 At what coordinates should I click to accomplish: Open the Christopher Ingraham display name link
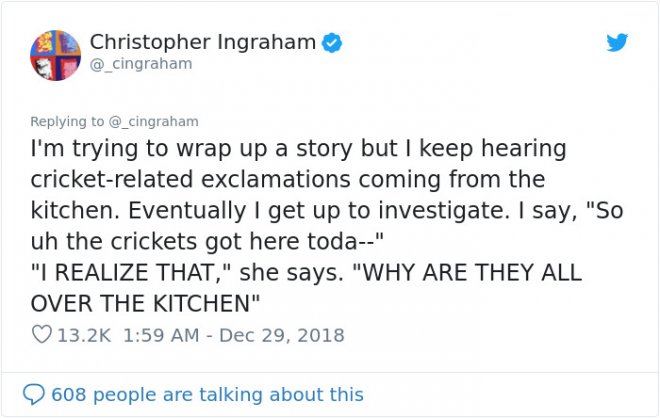coord(202,42)
